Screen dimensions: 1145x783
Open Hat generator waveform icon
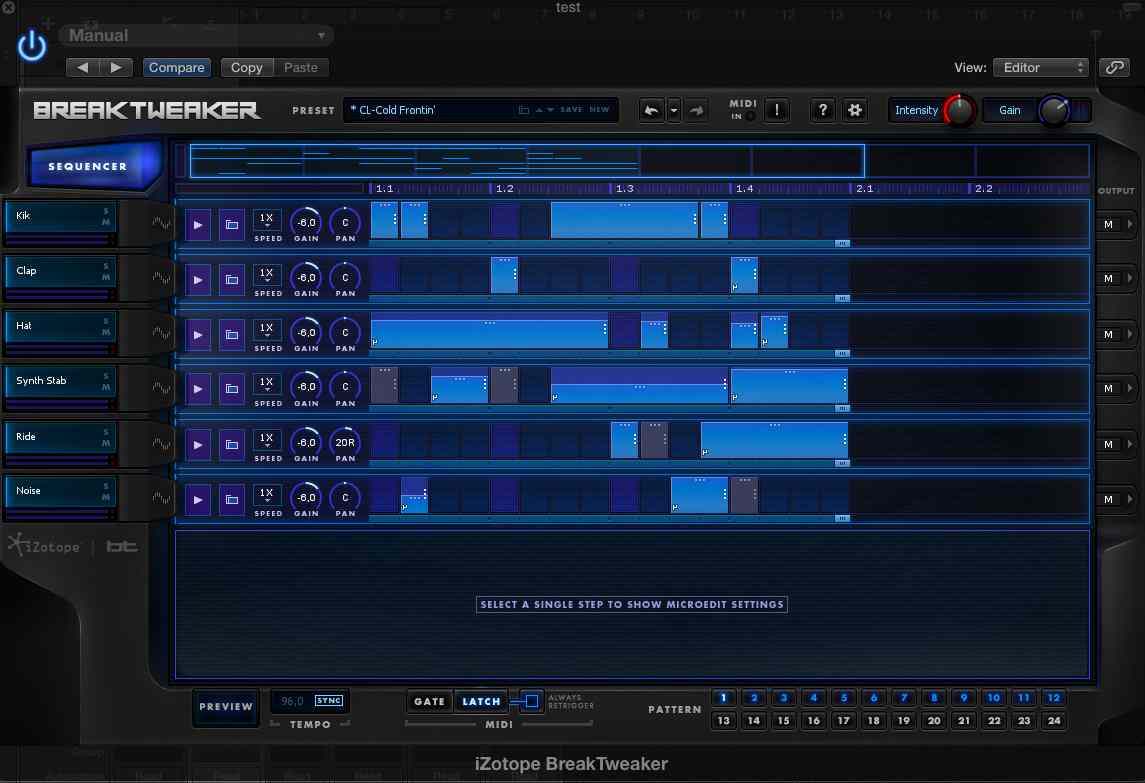point(161,333)
